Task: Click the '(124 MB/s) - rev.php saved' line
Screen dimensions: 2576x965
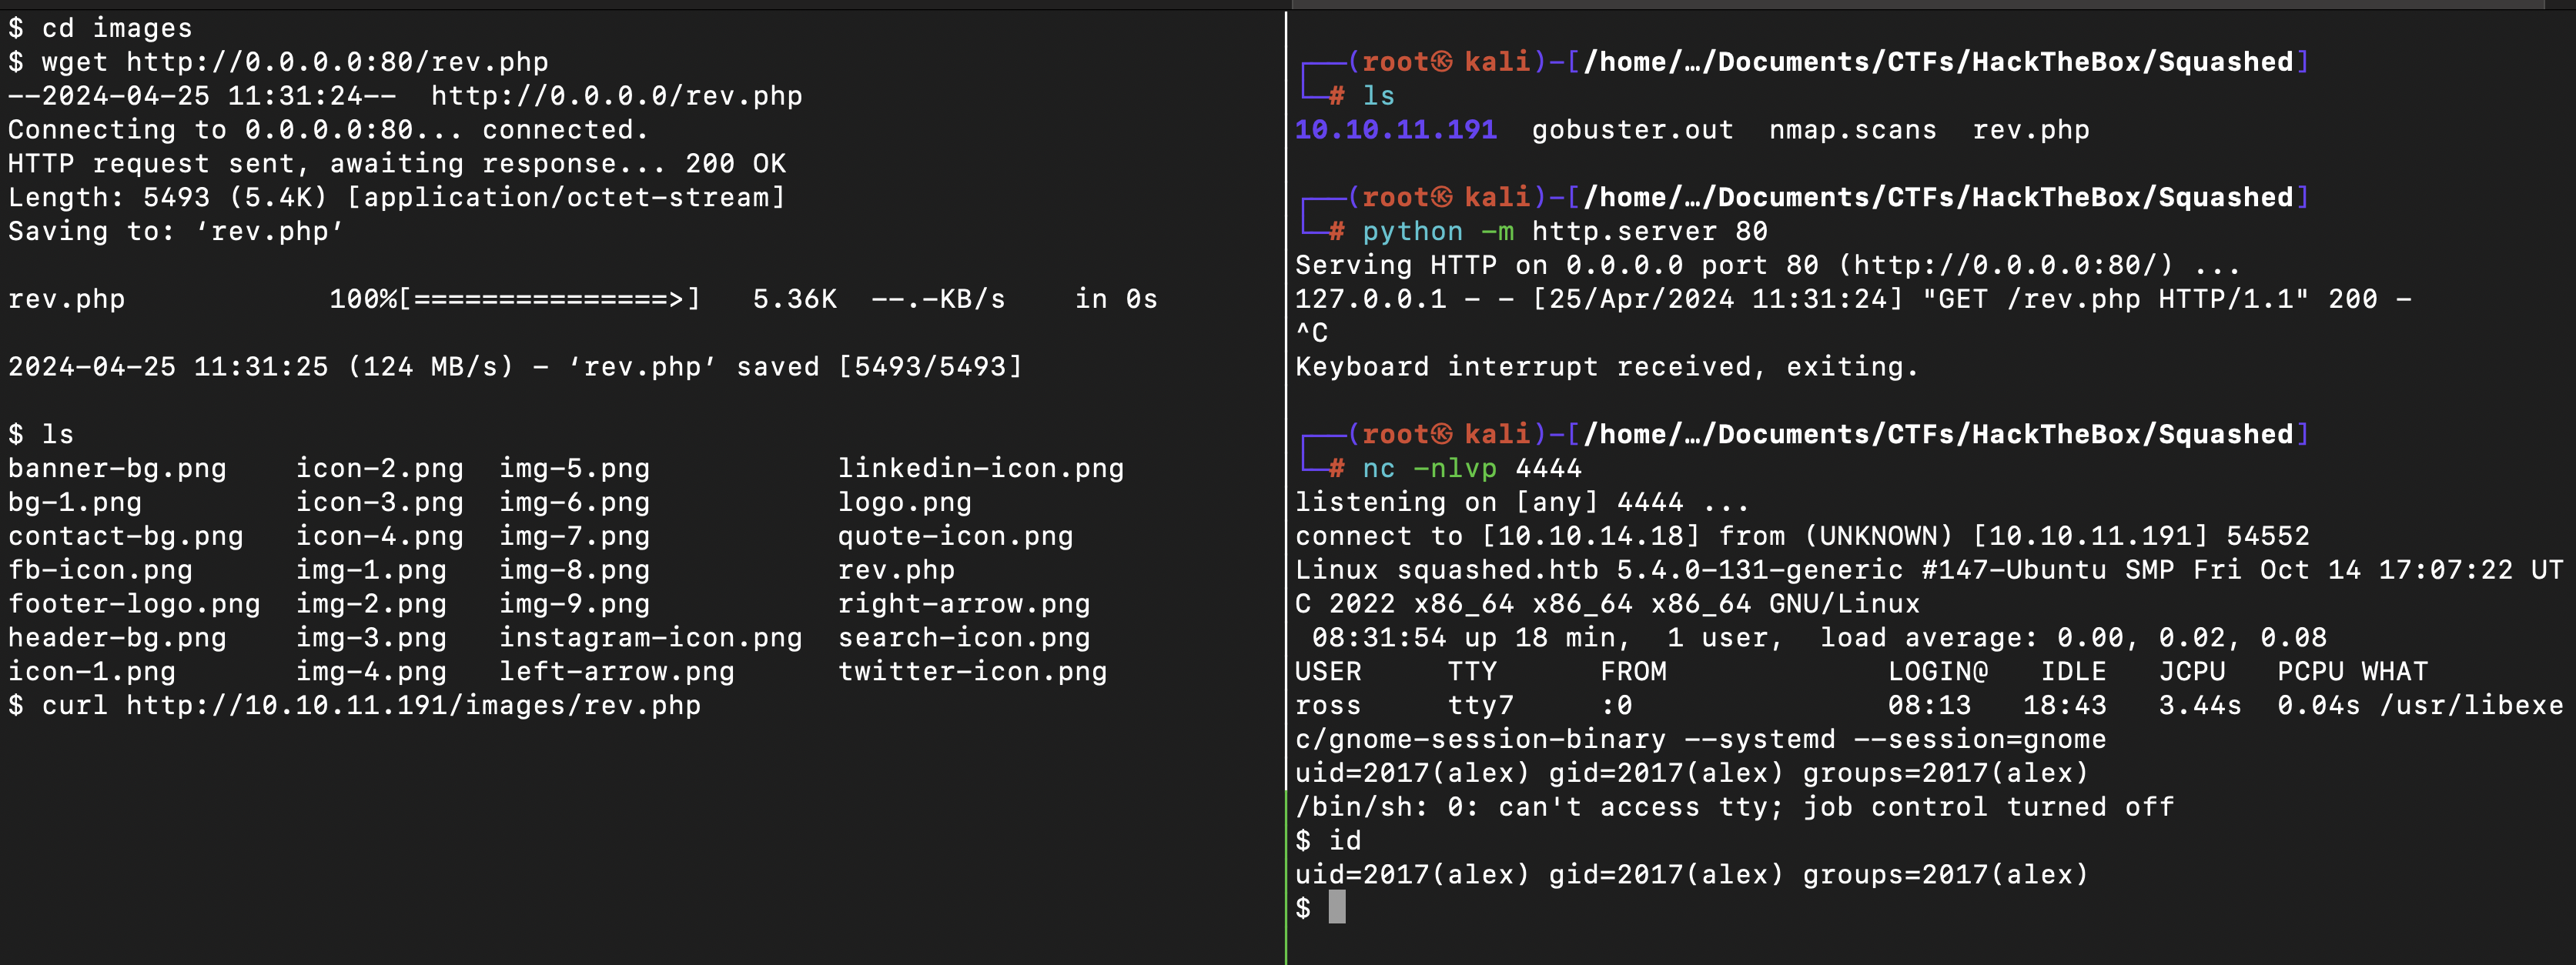Action: pos(515,367)
